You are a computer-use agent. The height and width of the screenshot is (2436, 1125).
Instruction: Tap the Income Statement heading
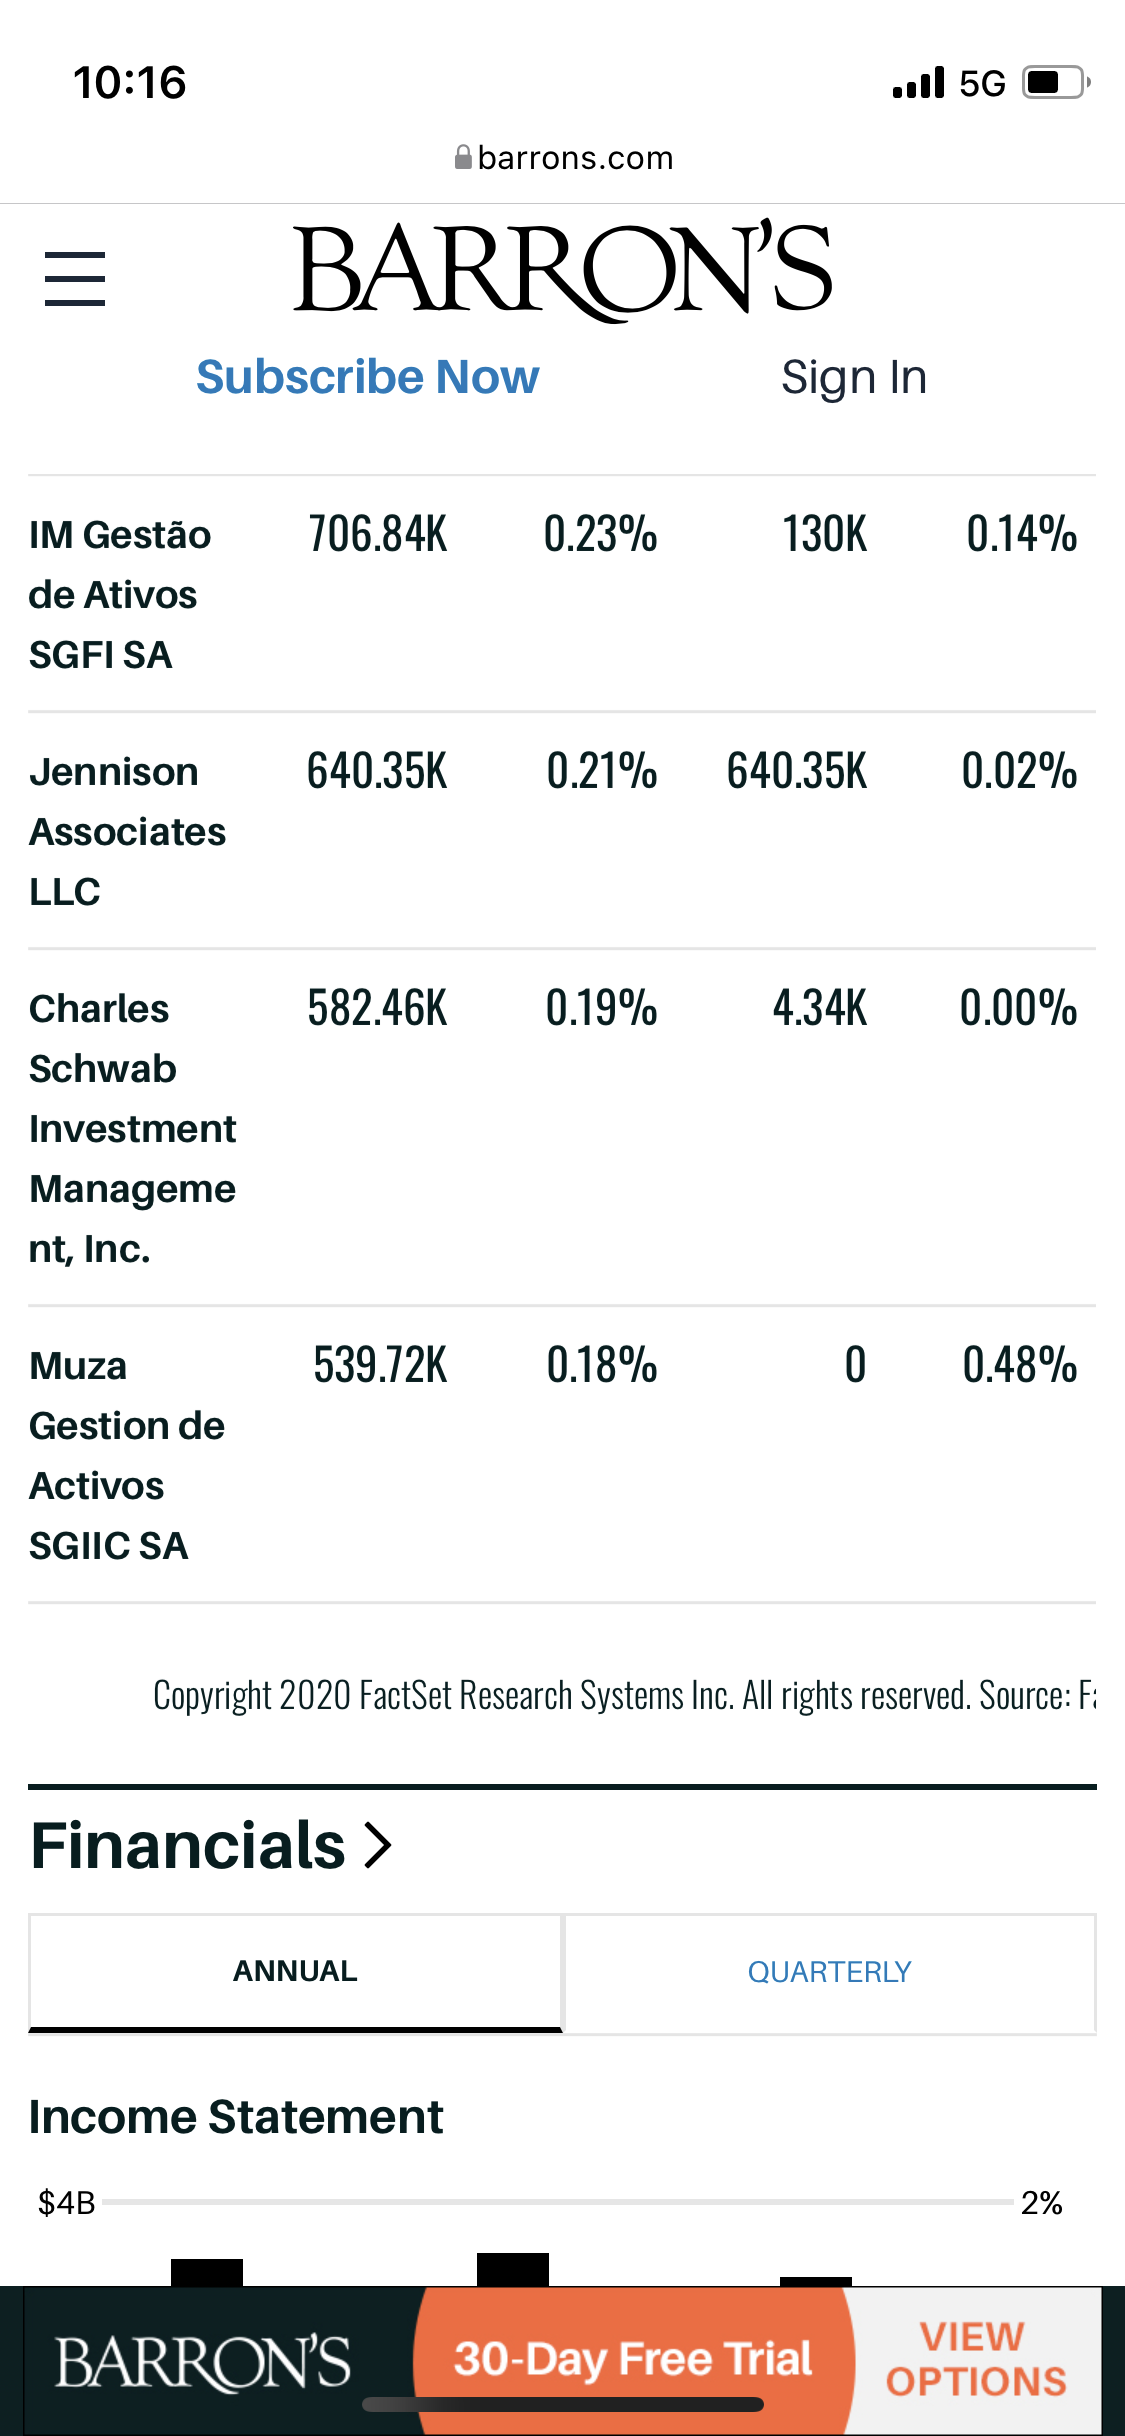click(x=235, y=2117)
